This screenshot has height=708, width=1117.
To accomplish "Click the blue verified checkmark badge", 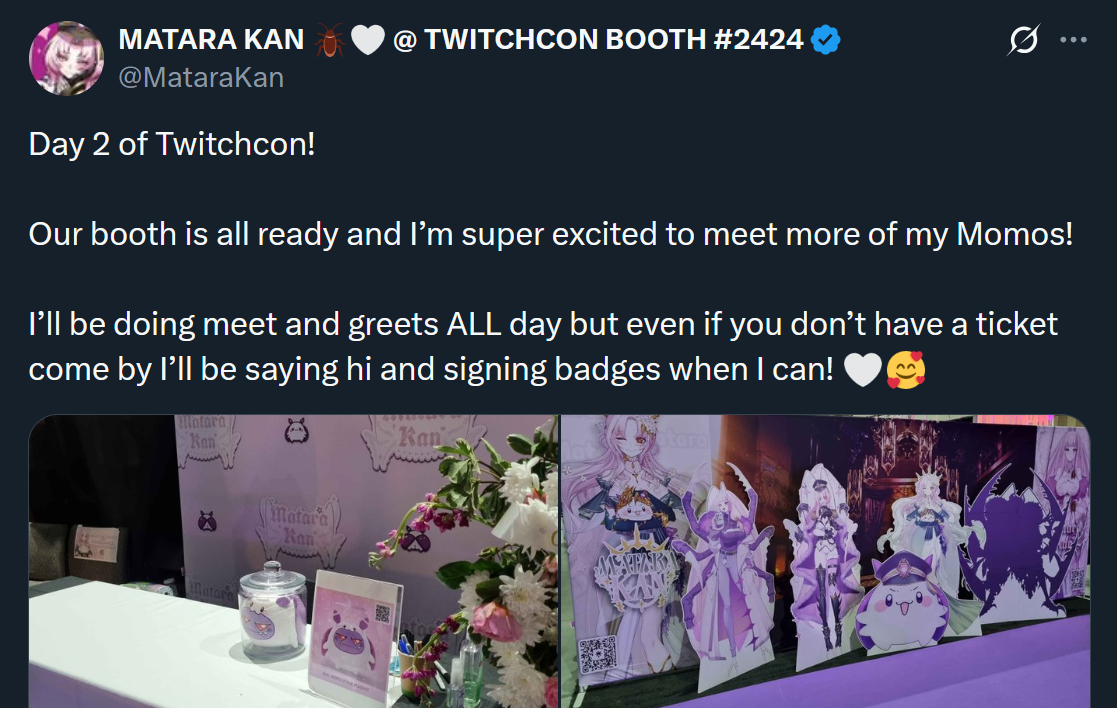I will (826, 39).
